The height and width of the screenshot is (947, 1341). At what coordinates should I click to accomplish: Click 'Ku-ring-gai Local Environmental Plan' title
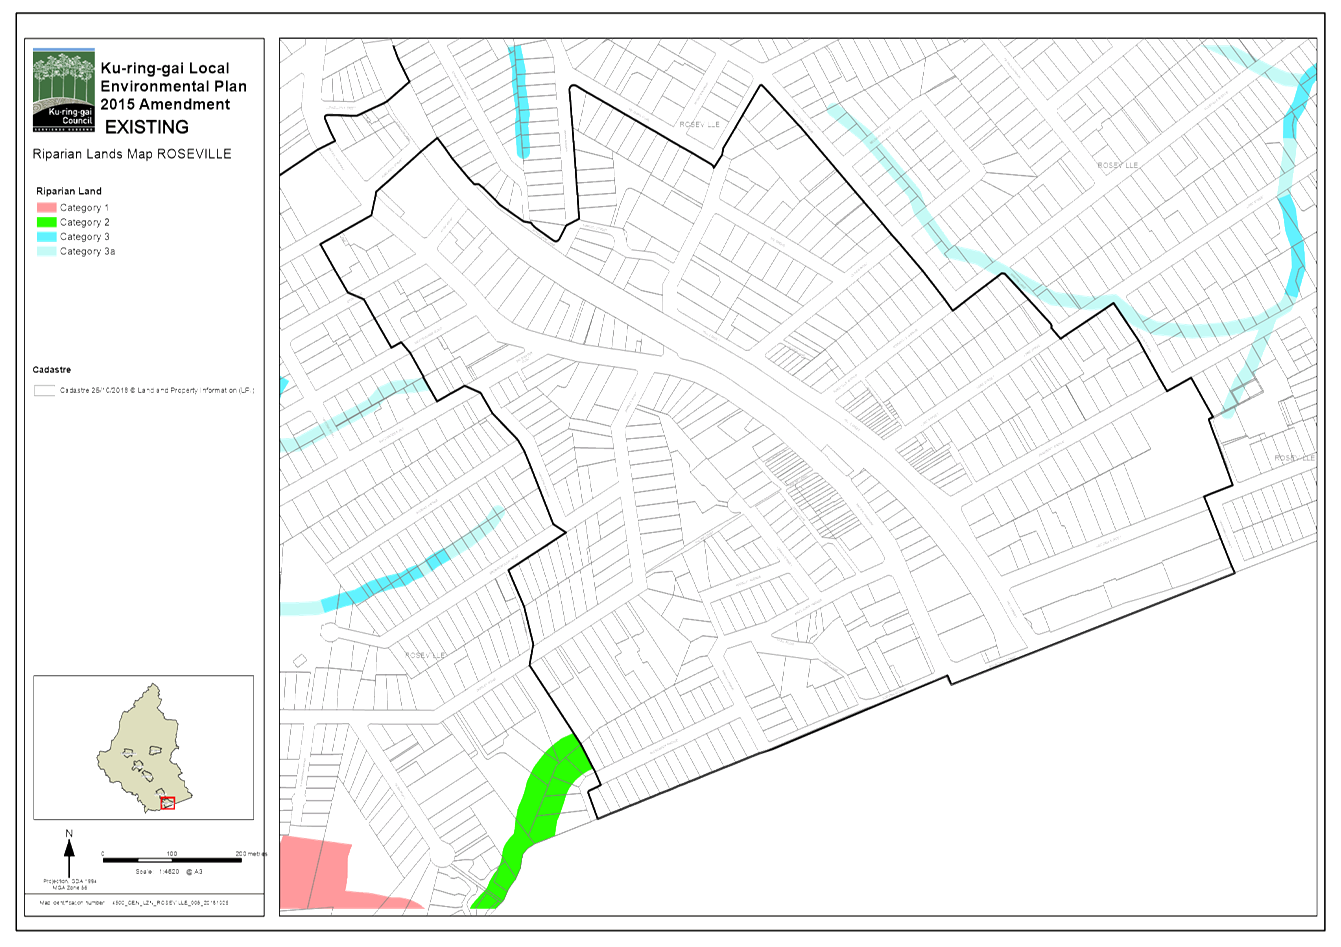(x=173, y=86)
